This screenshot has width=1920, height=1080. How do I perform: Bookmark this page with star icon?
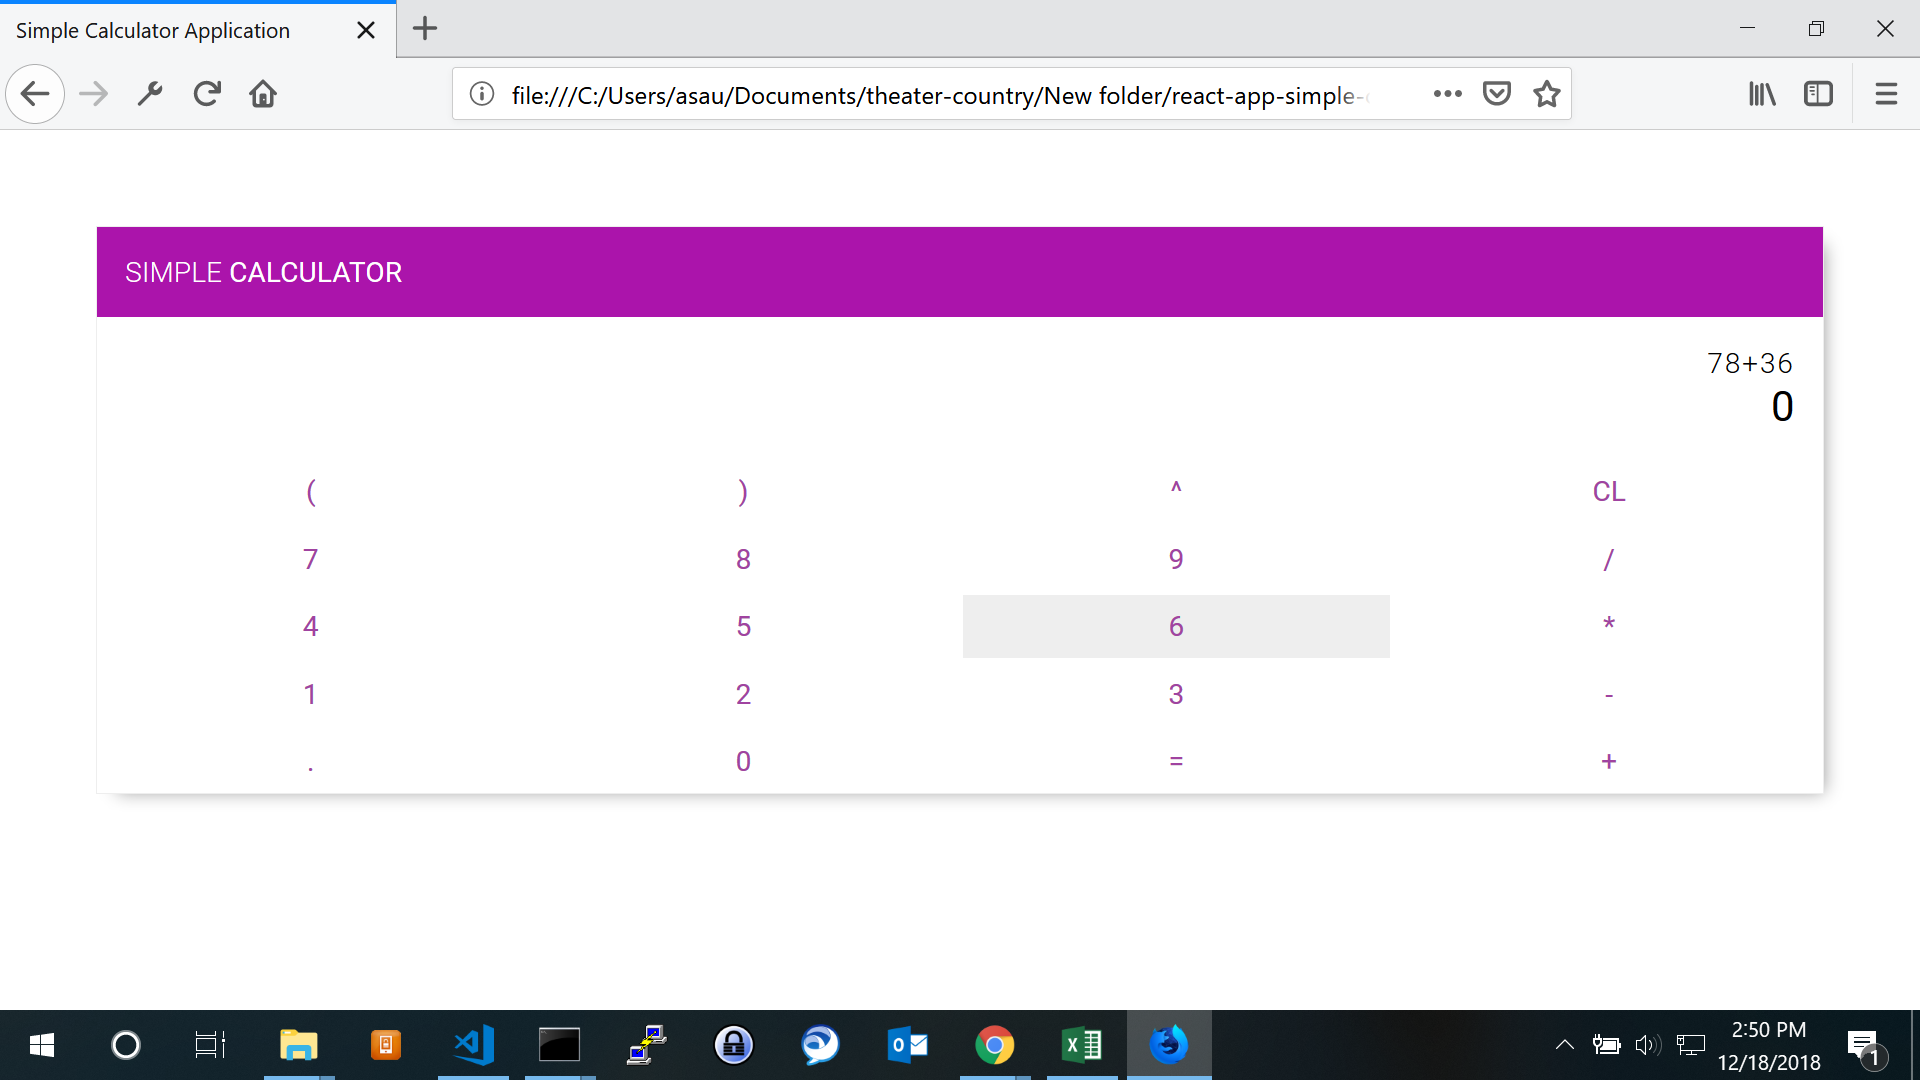pyautogui.click(x=1547, y=94)
